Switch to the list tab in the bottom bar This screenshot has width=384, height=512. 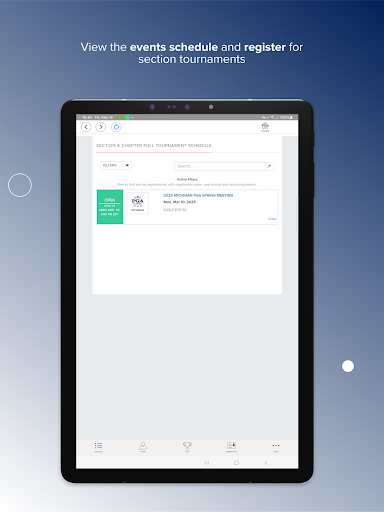tap(98, 447)
